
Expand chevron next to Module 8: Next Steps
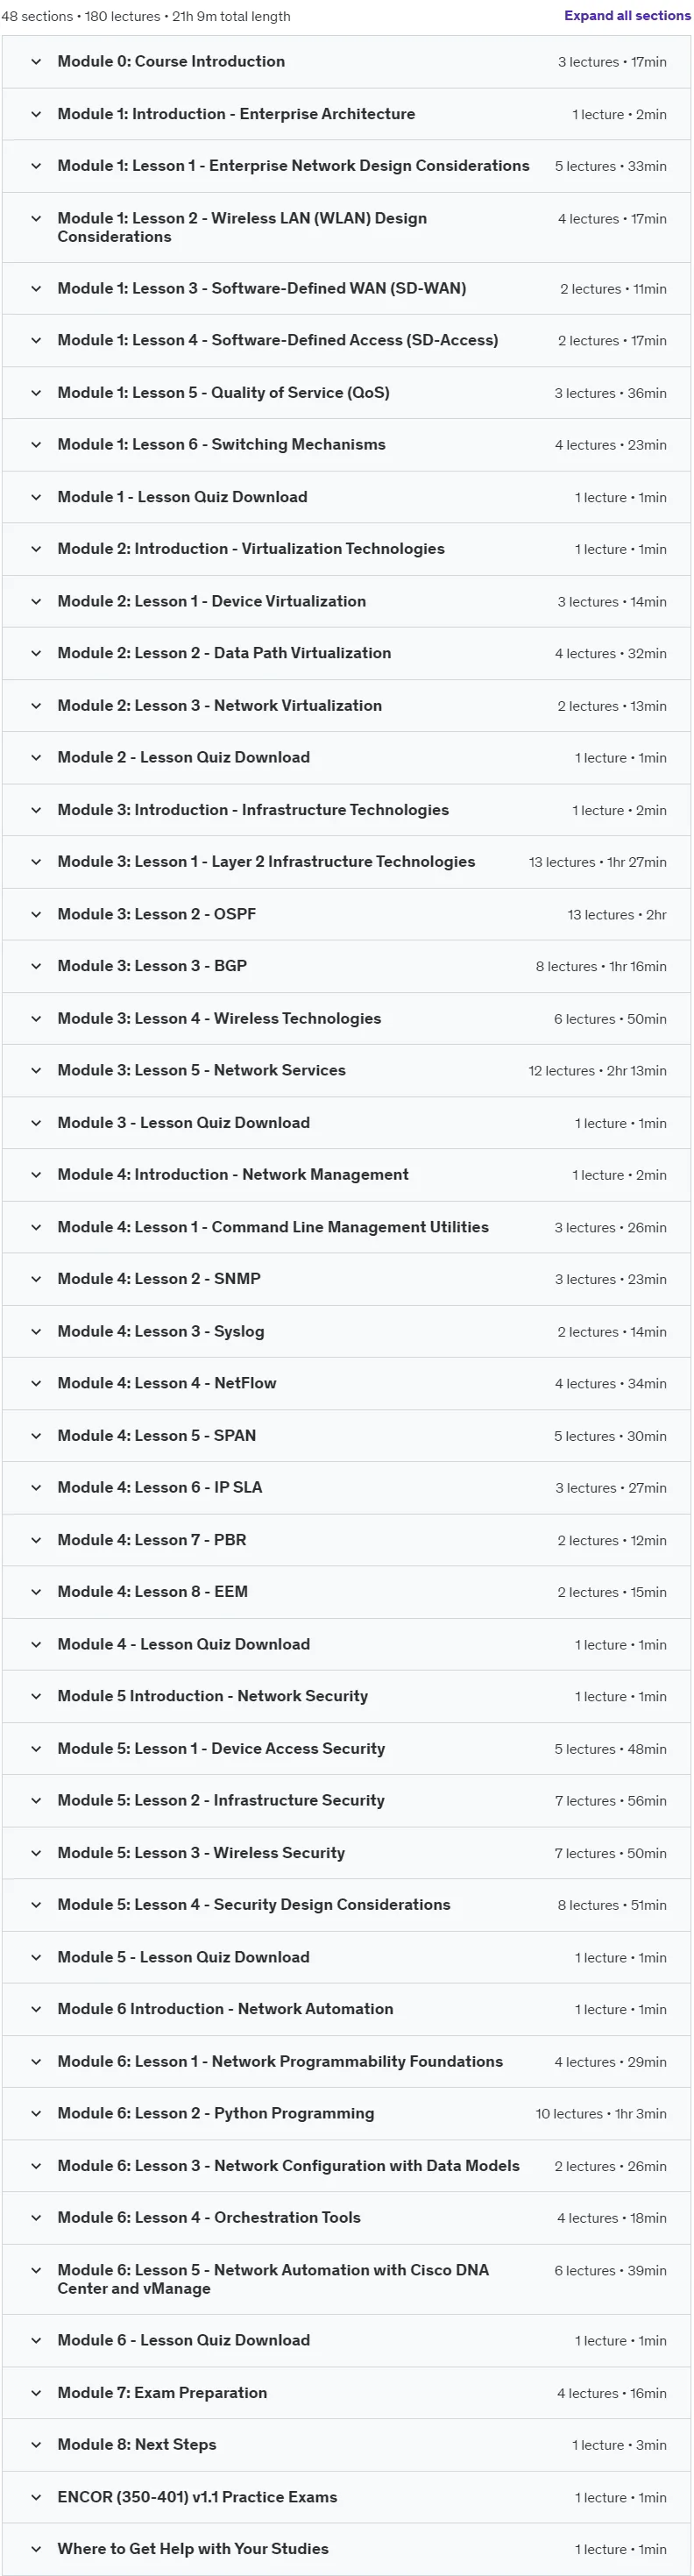tap(36, 2445)
